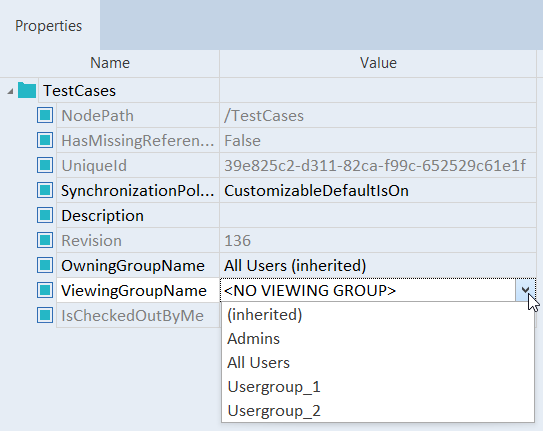Click the NodePath property icon

(x=45, y=115)
